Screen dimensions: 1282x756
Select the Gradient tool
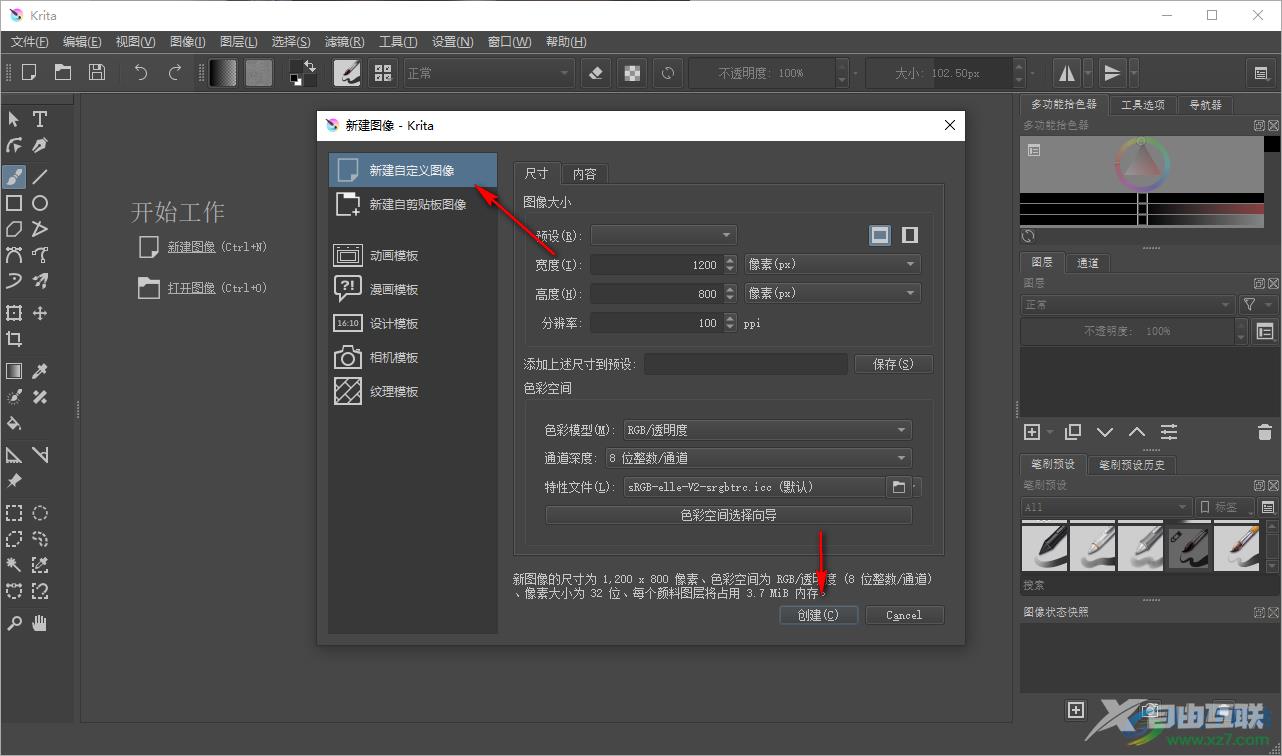(x=14, y=371)
